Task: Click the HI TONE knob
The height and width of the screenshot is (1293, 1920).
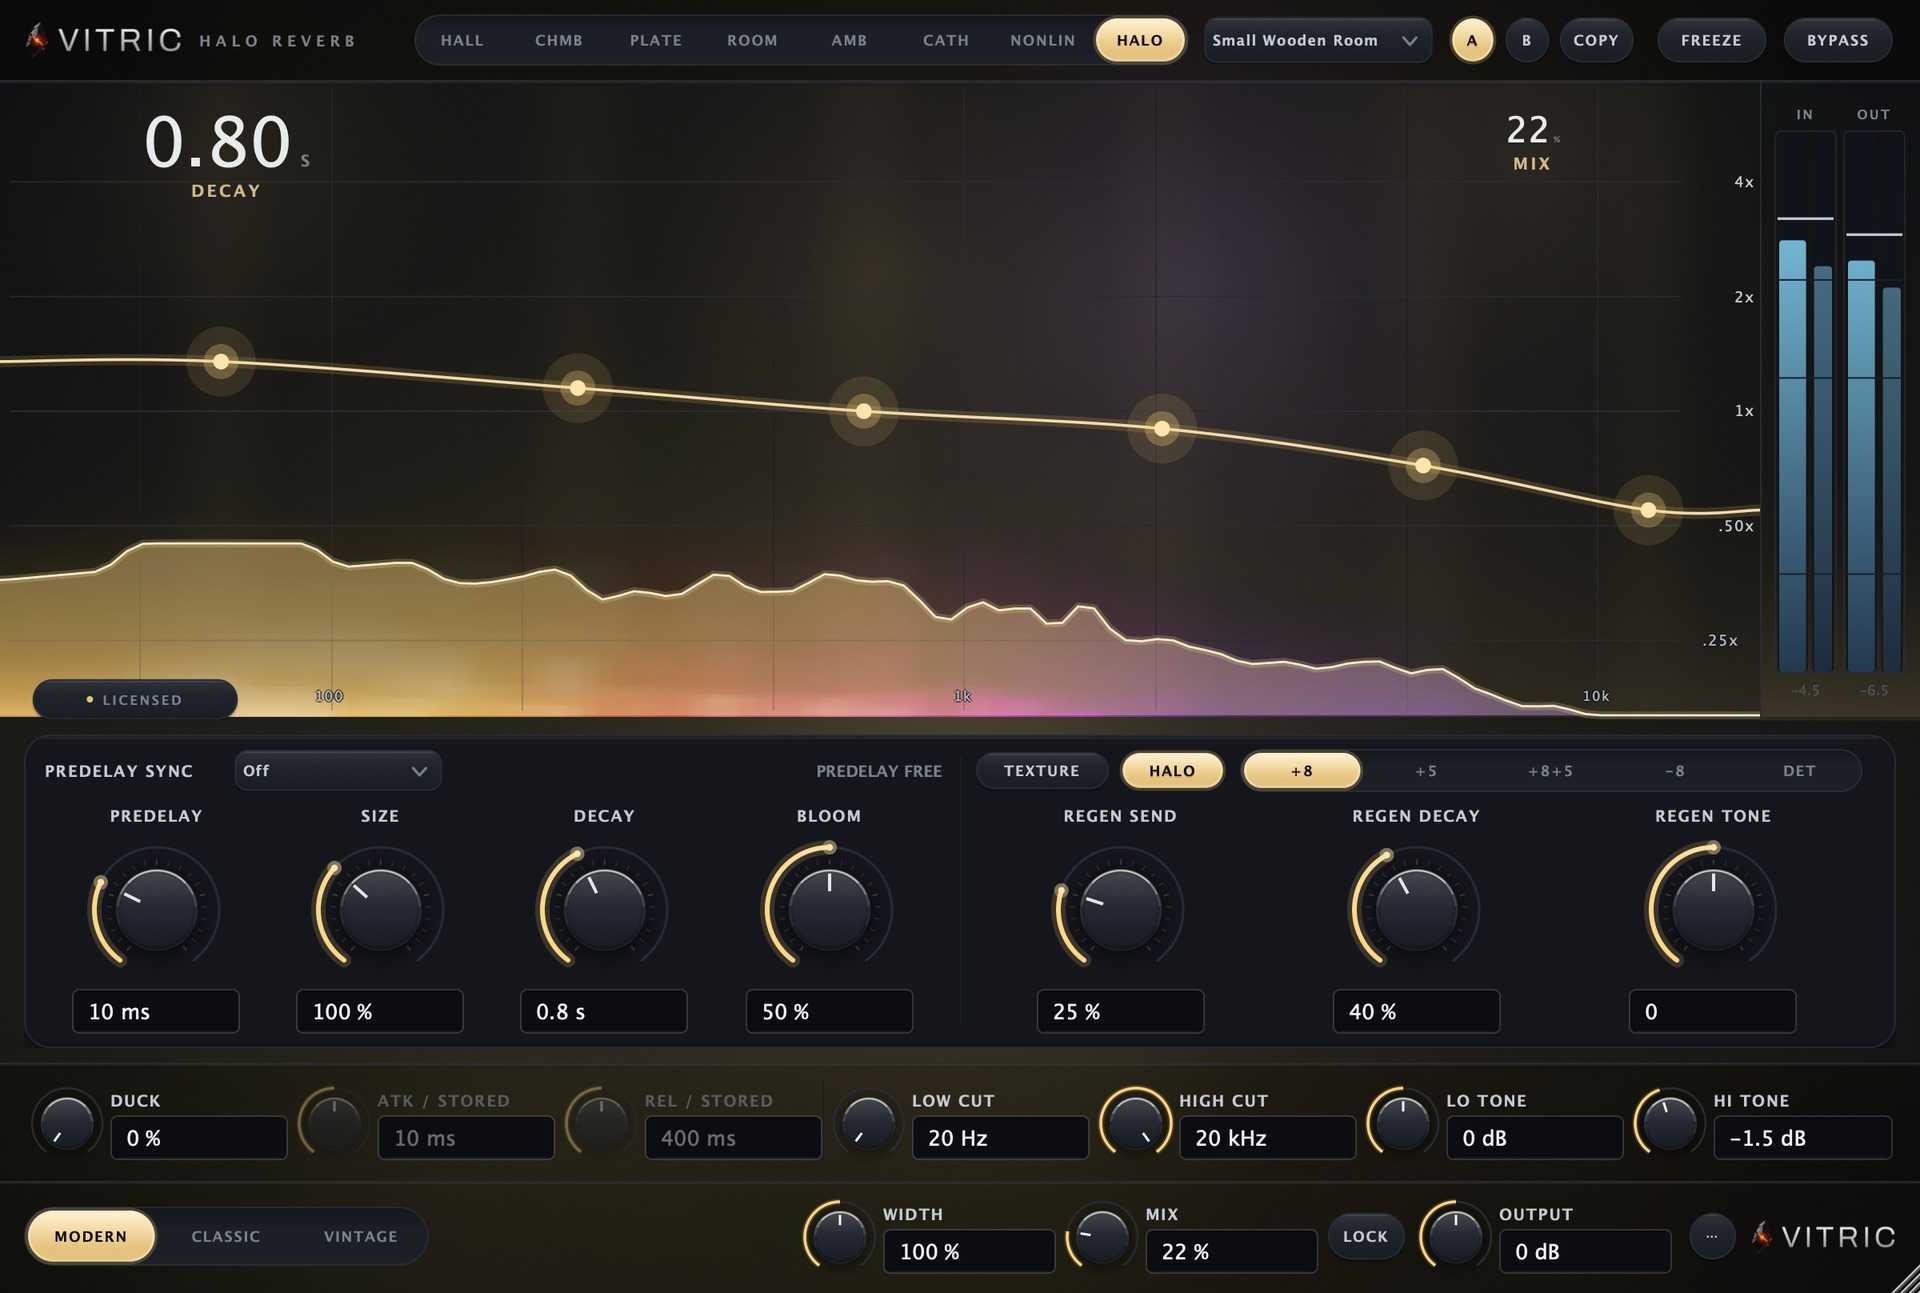Action: pyautogui.click(x=1669, y=1124)
